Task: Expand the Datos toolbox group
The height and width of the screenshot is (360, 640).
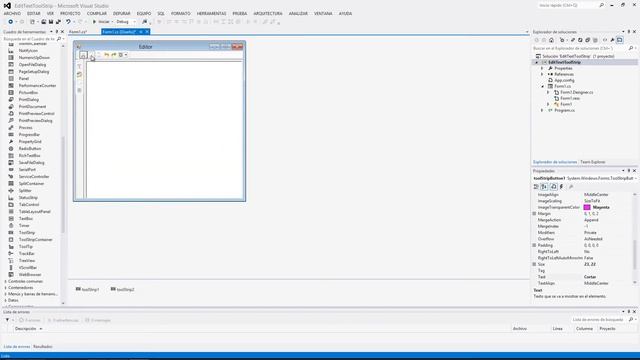Action: (x=5, y=300)
